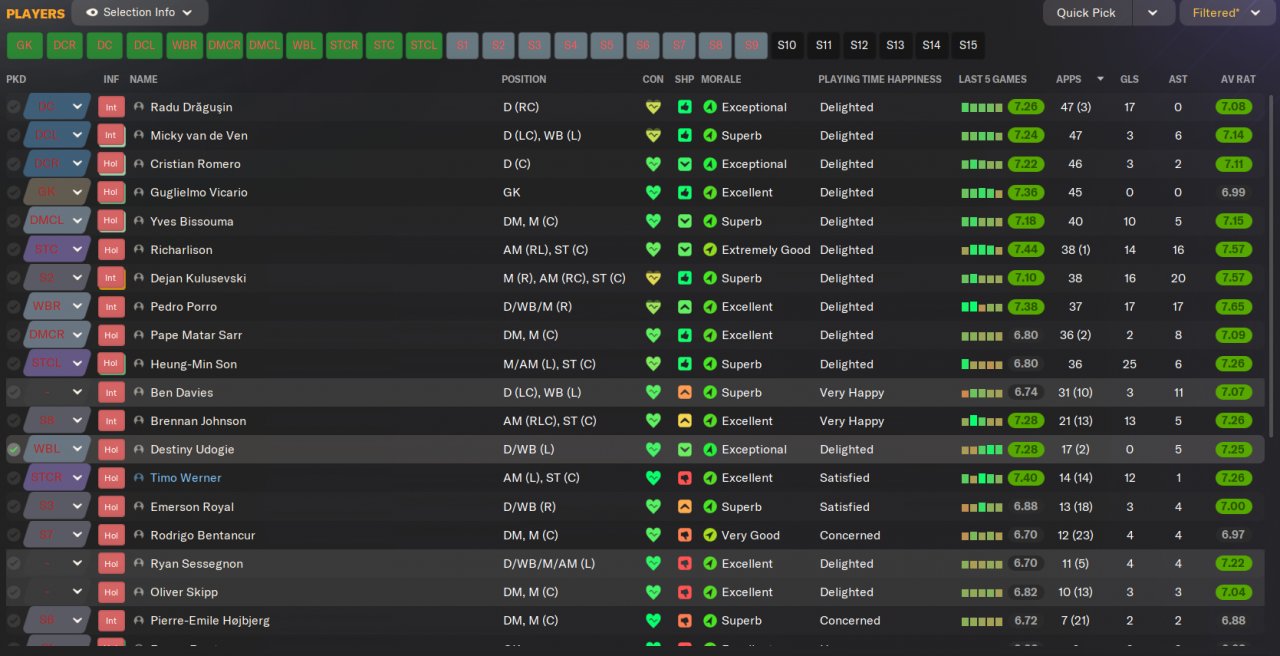Screen dimensions: 1280x656
Task: Click the eye icon in Selection Info
Action: click(92, 13)
